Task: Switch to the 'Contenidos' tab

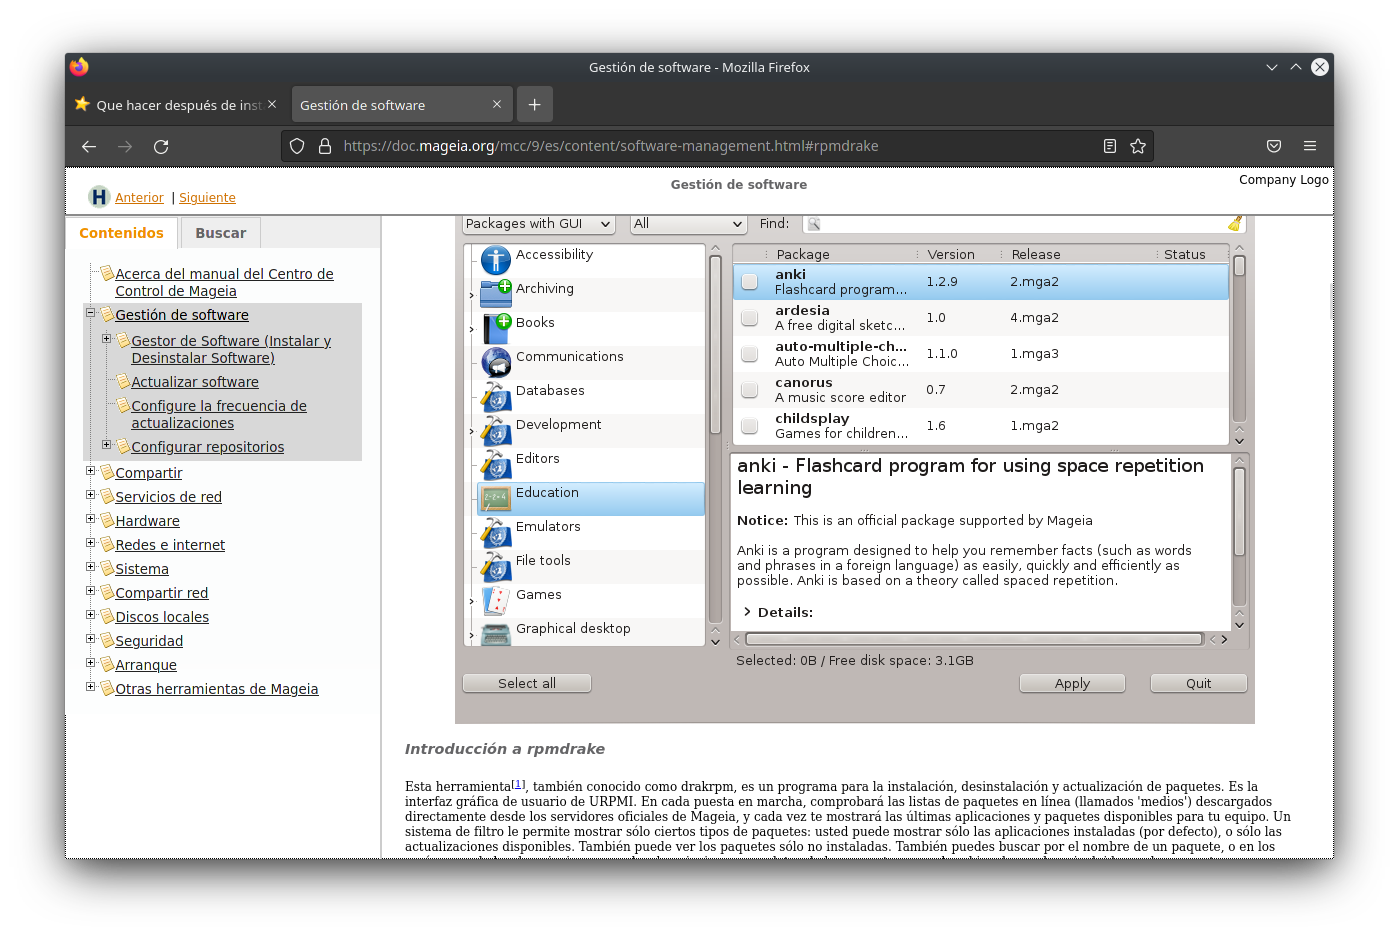Action: (x=121, y=233)
